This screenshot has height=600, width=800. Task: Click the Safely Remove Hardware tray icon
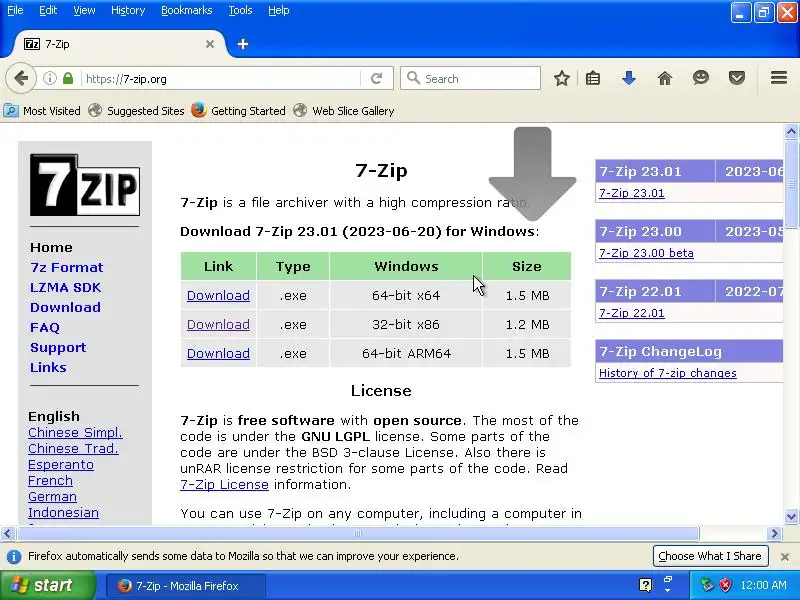click(707, 585)
